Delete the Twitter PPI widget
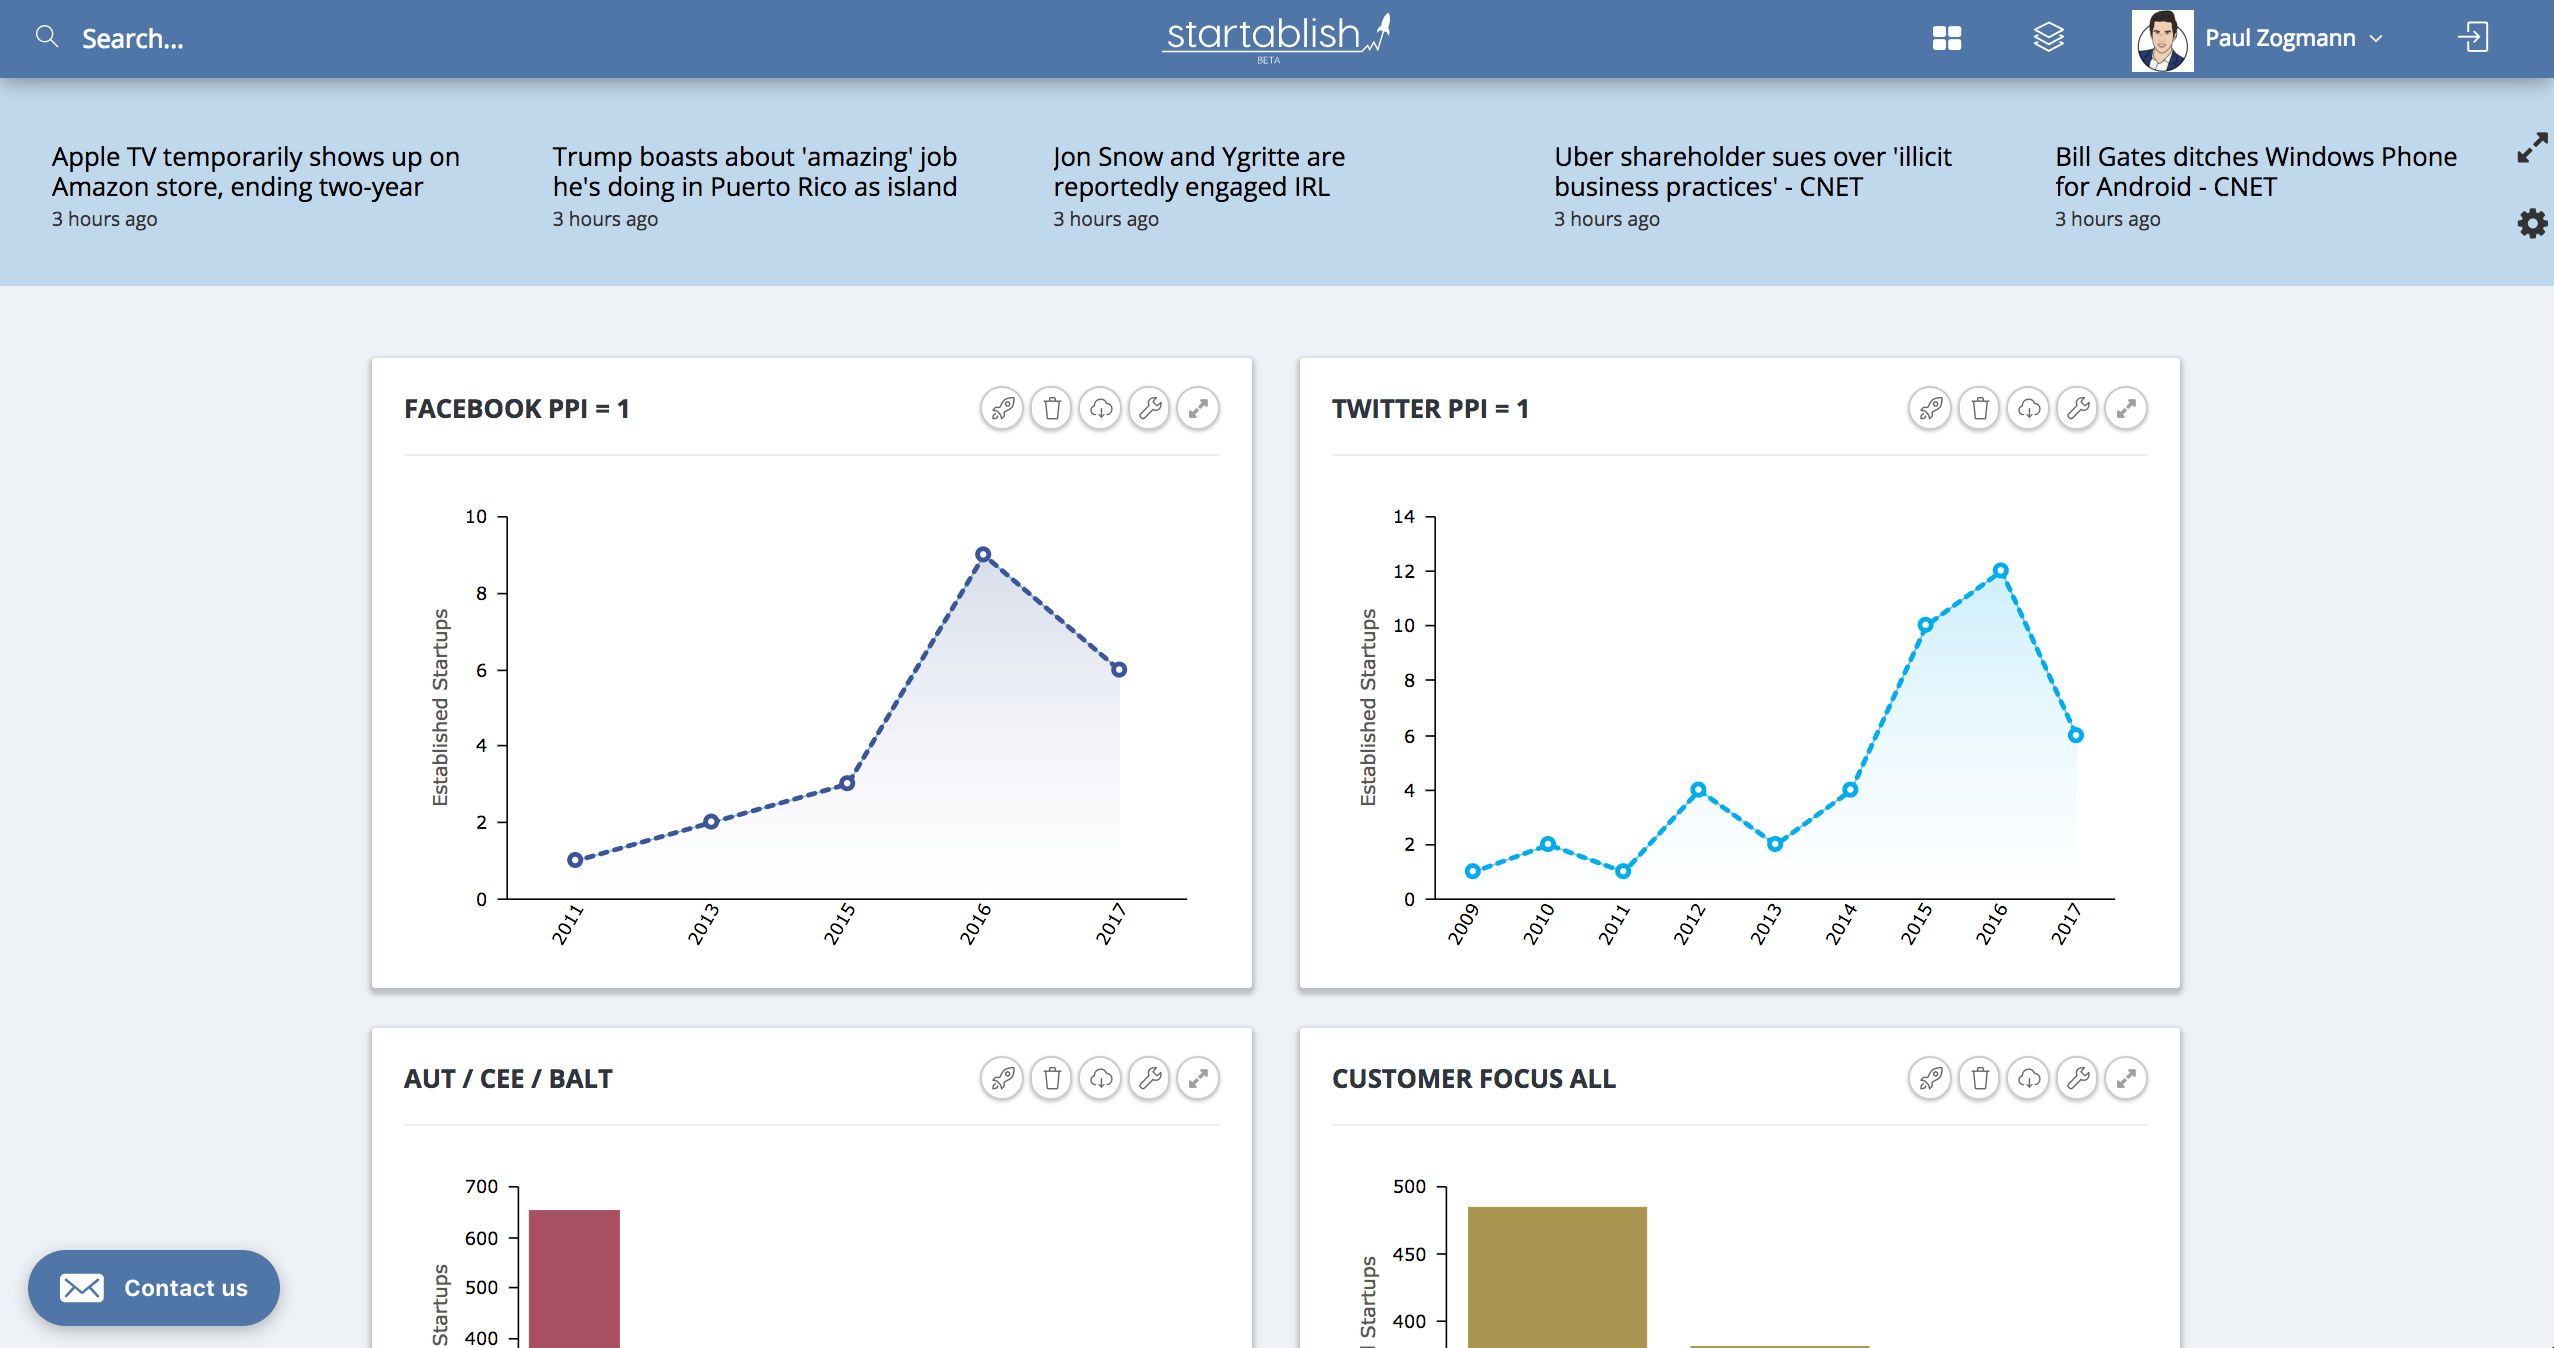 click(1981, 408)
